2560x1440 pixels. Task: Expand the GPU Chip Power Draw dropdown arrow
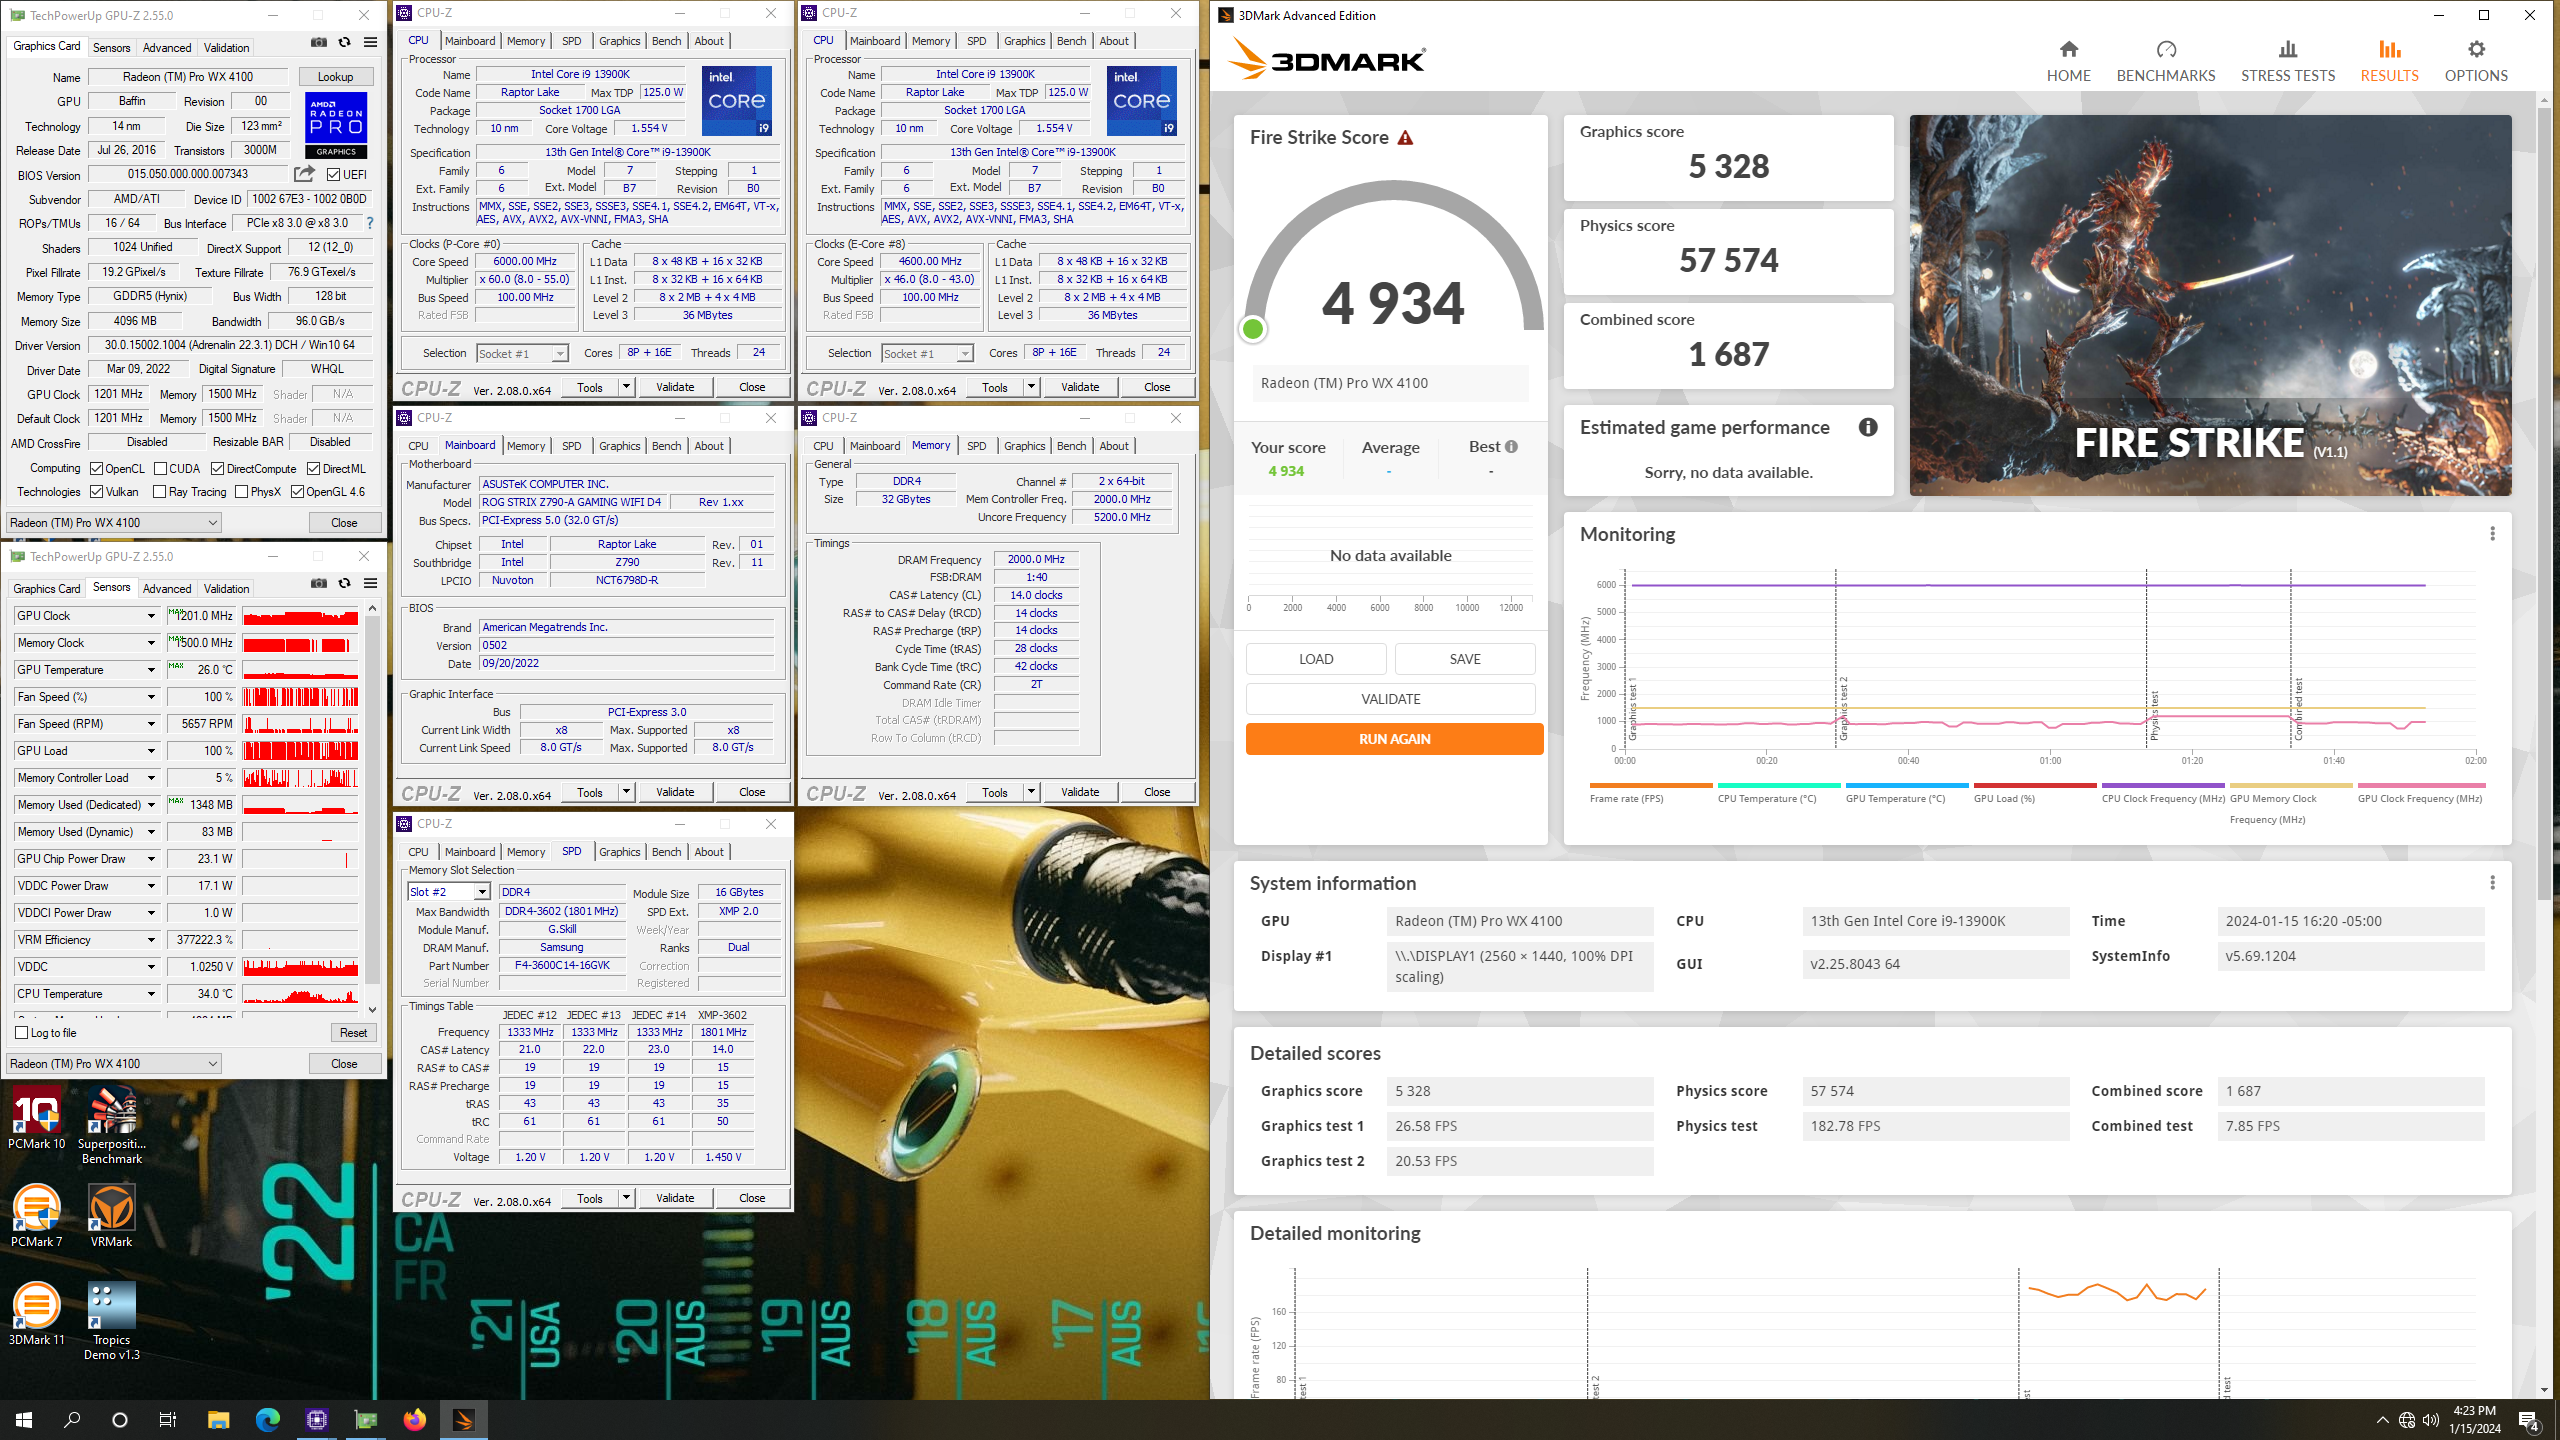(x=151, y=859)
